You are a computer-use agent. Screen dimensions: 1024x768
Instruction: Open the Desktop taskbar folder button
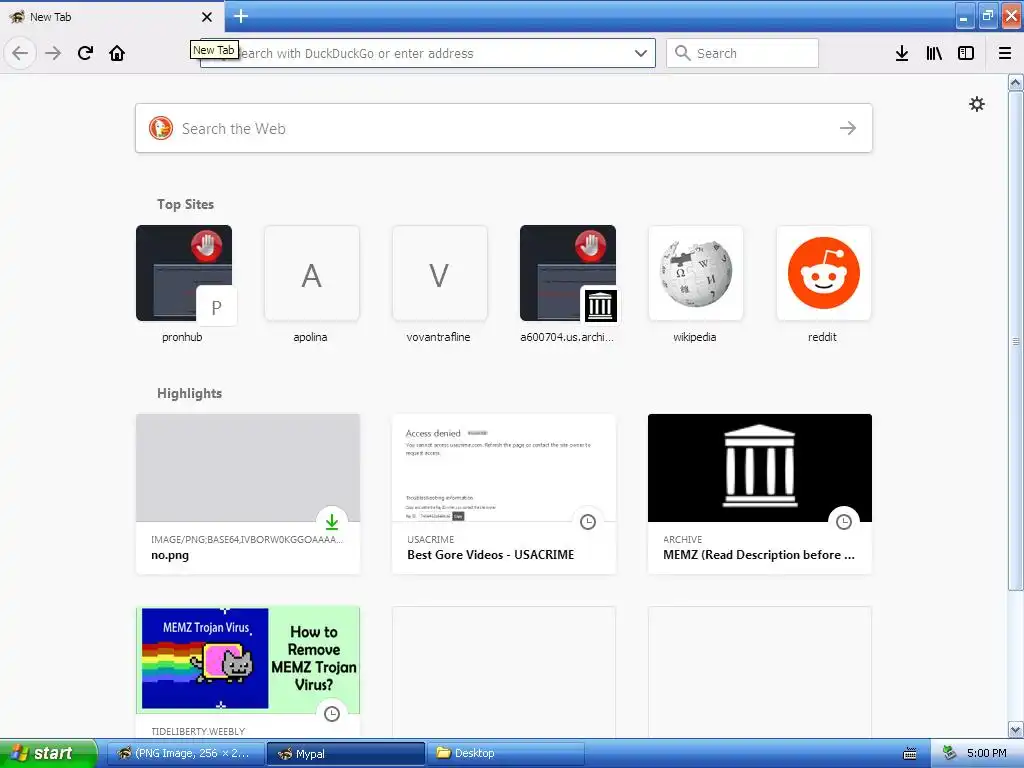[505, 753]
